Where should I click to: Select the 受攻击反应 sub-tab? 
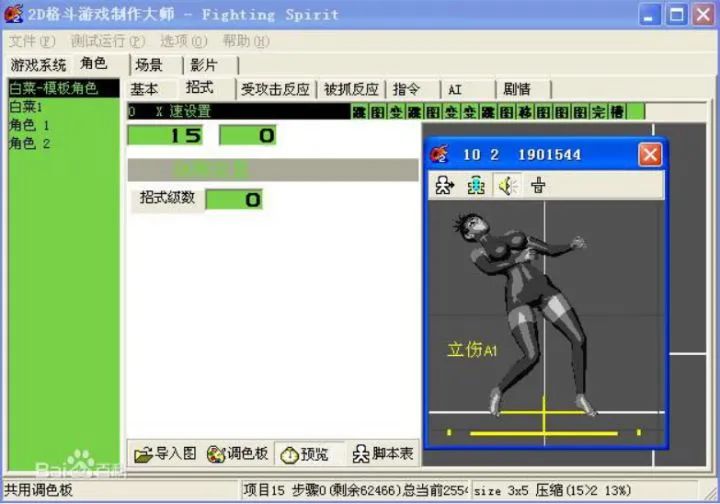pyautogui.click(x=276, y=89)
